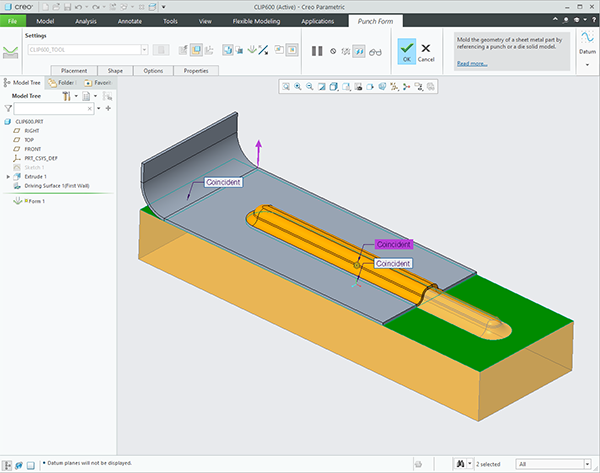Switch to the Favorites navigator tab
Viewport: 600px width, 473px height.
(98, 83)
